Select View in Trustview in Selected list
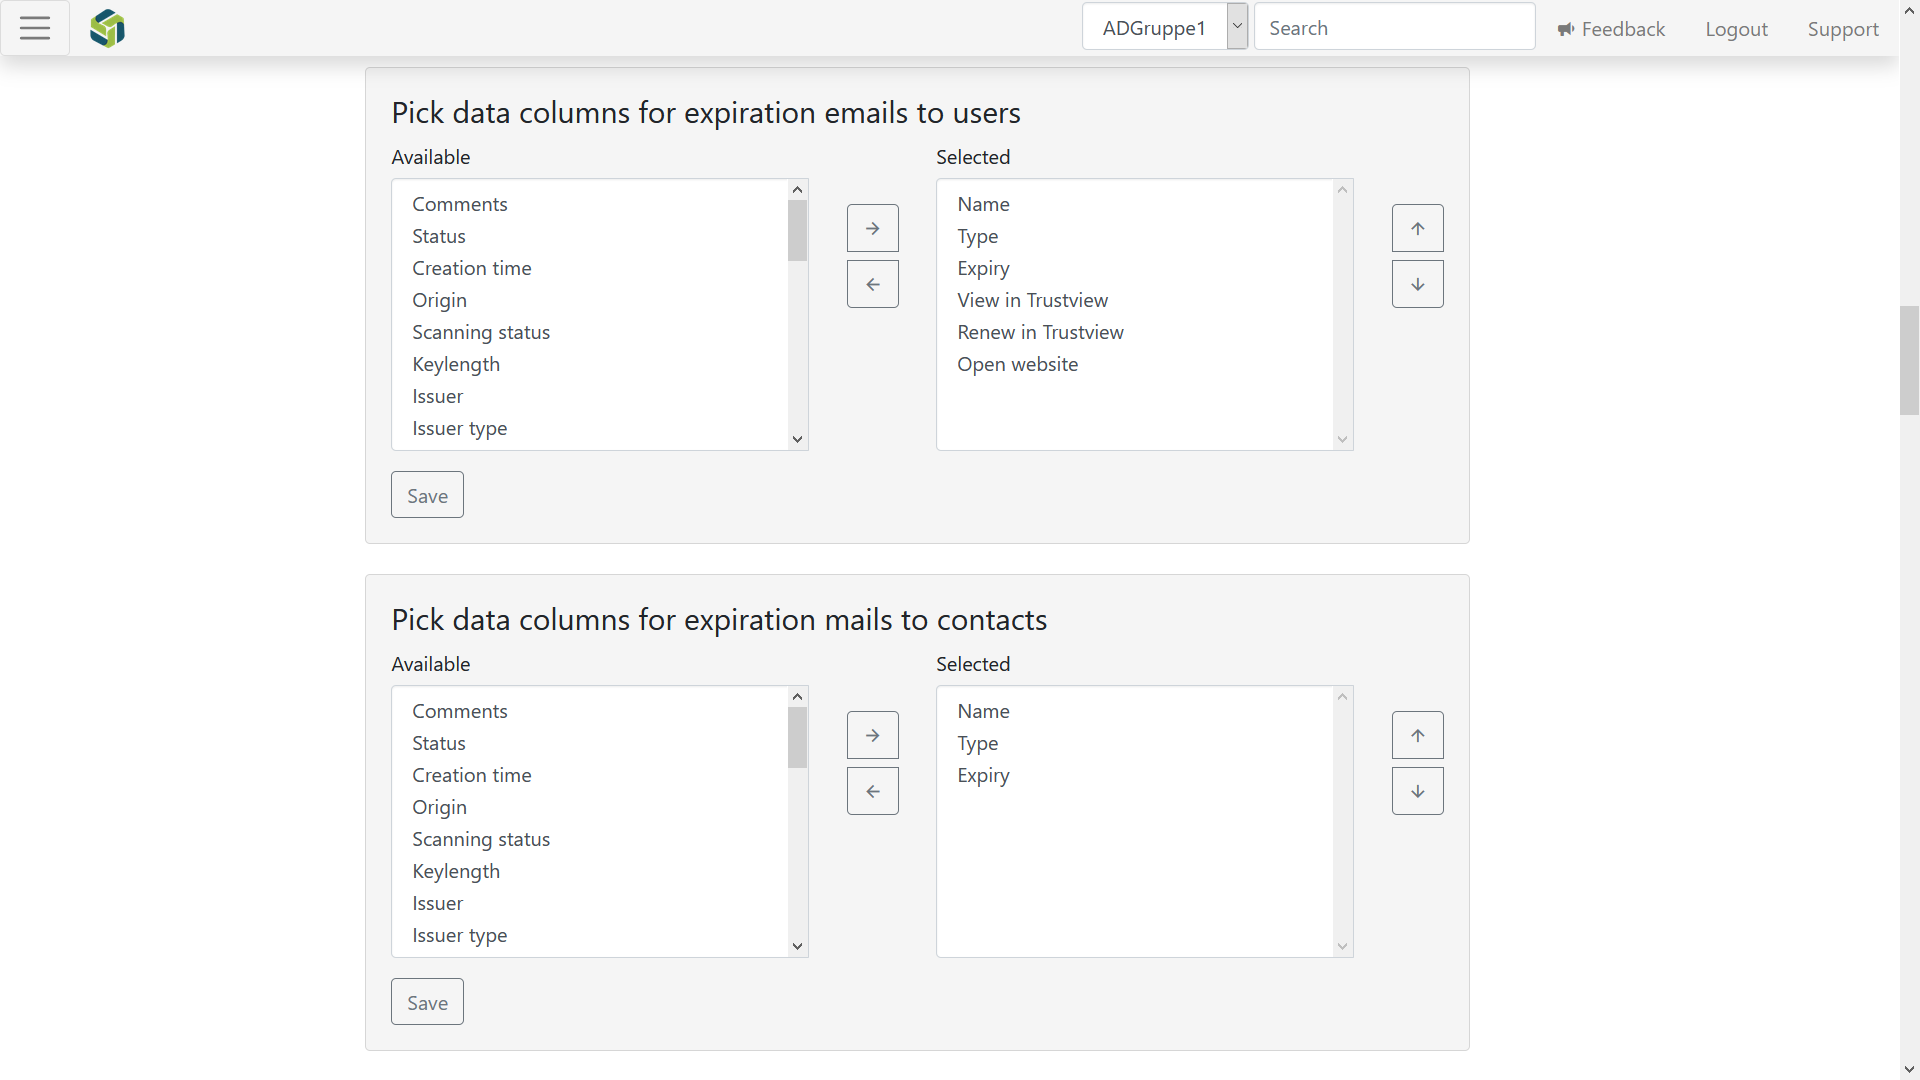1920x1080 pixels. pyautogui.click(x=1135, y=300)
